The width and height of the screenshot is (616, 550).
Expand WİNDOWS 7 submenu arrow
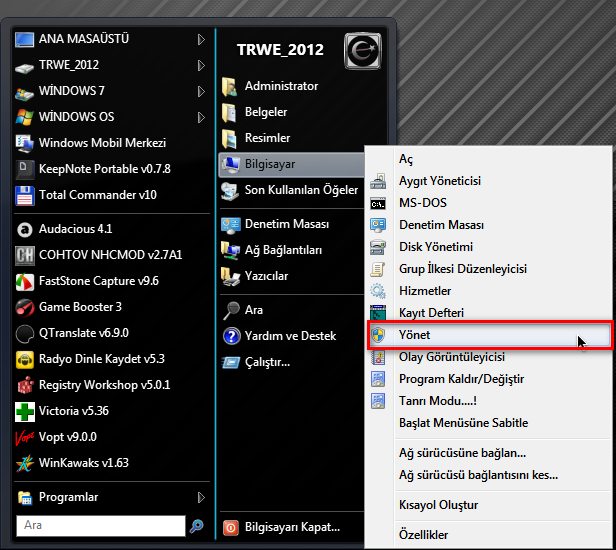tap(201, 91)
